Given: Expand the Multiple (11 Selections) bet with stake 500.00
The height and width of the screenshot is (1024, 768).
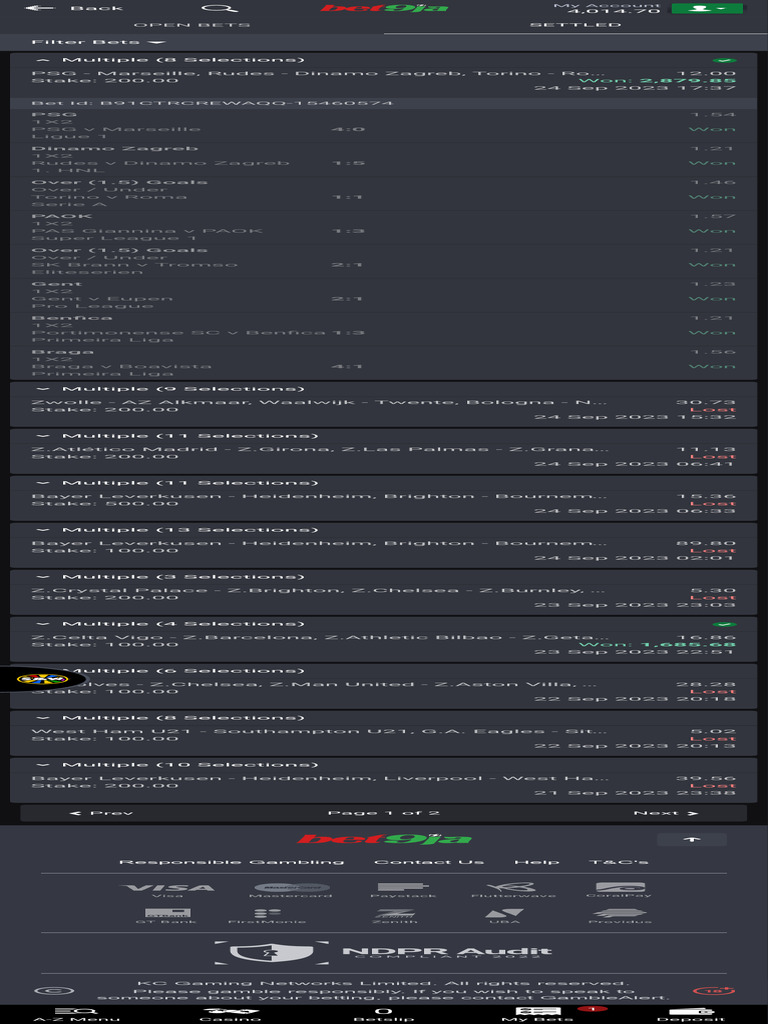Looking at the screenshot, I should 43,483.
